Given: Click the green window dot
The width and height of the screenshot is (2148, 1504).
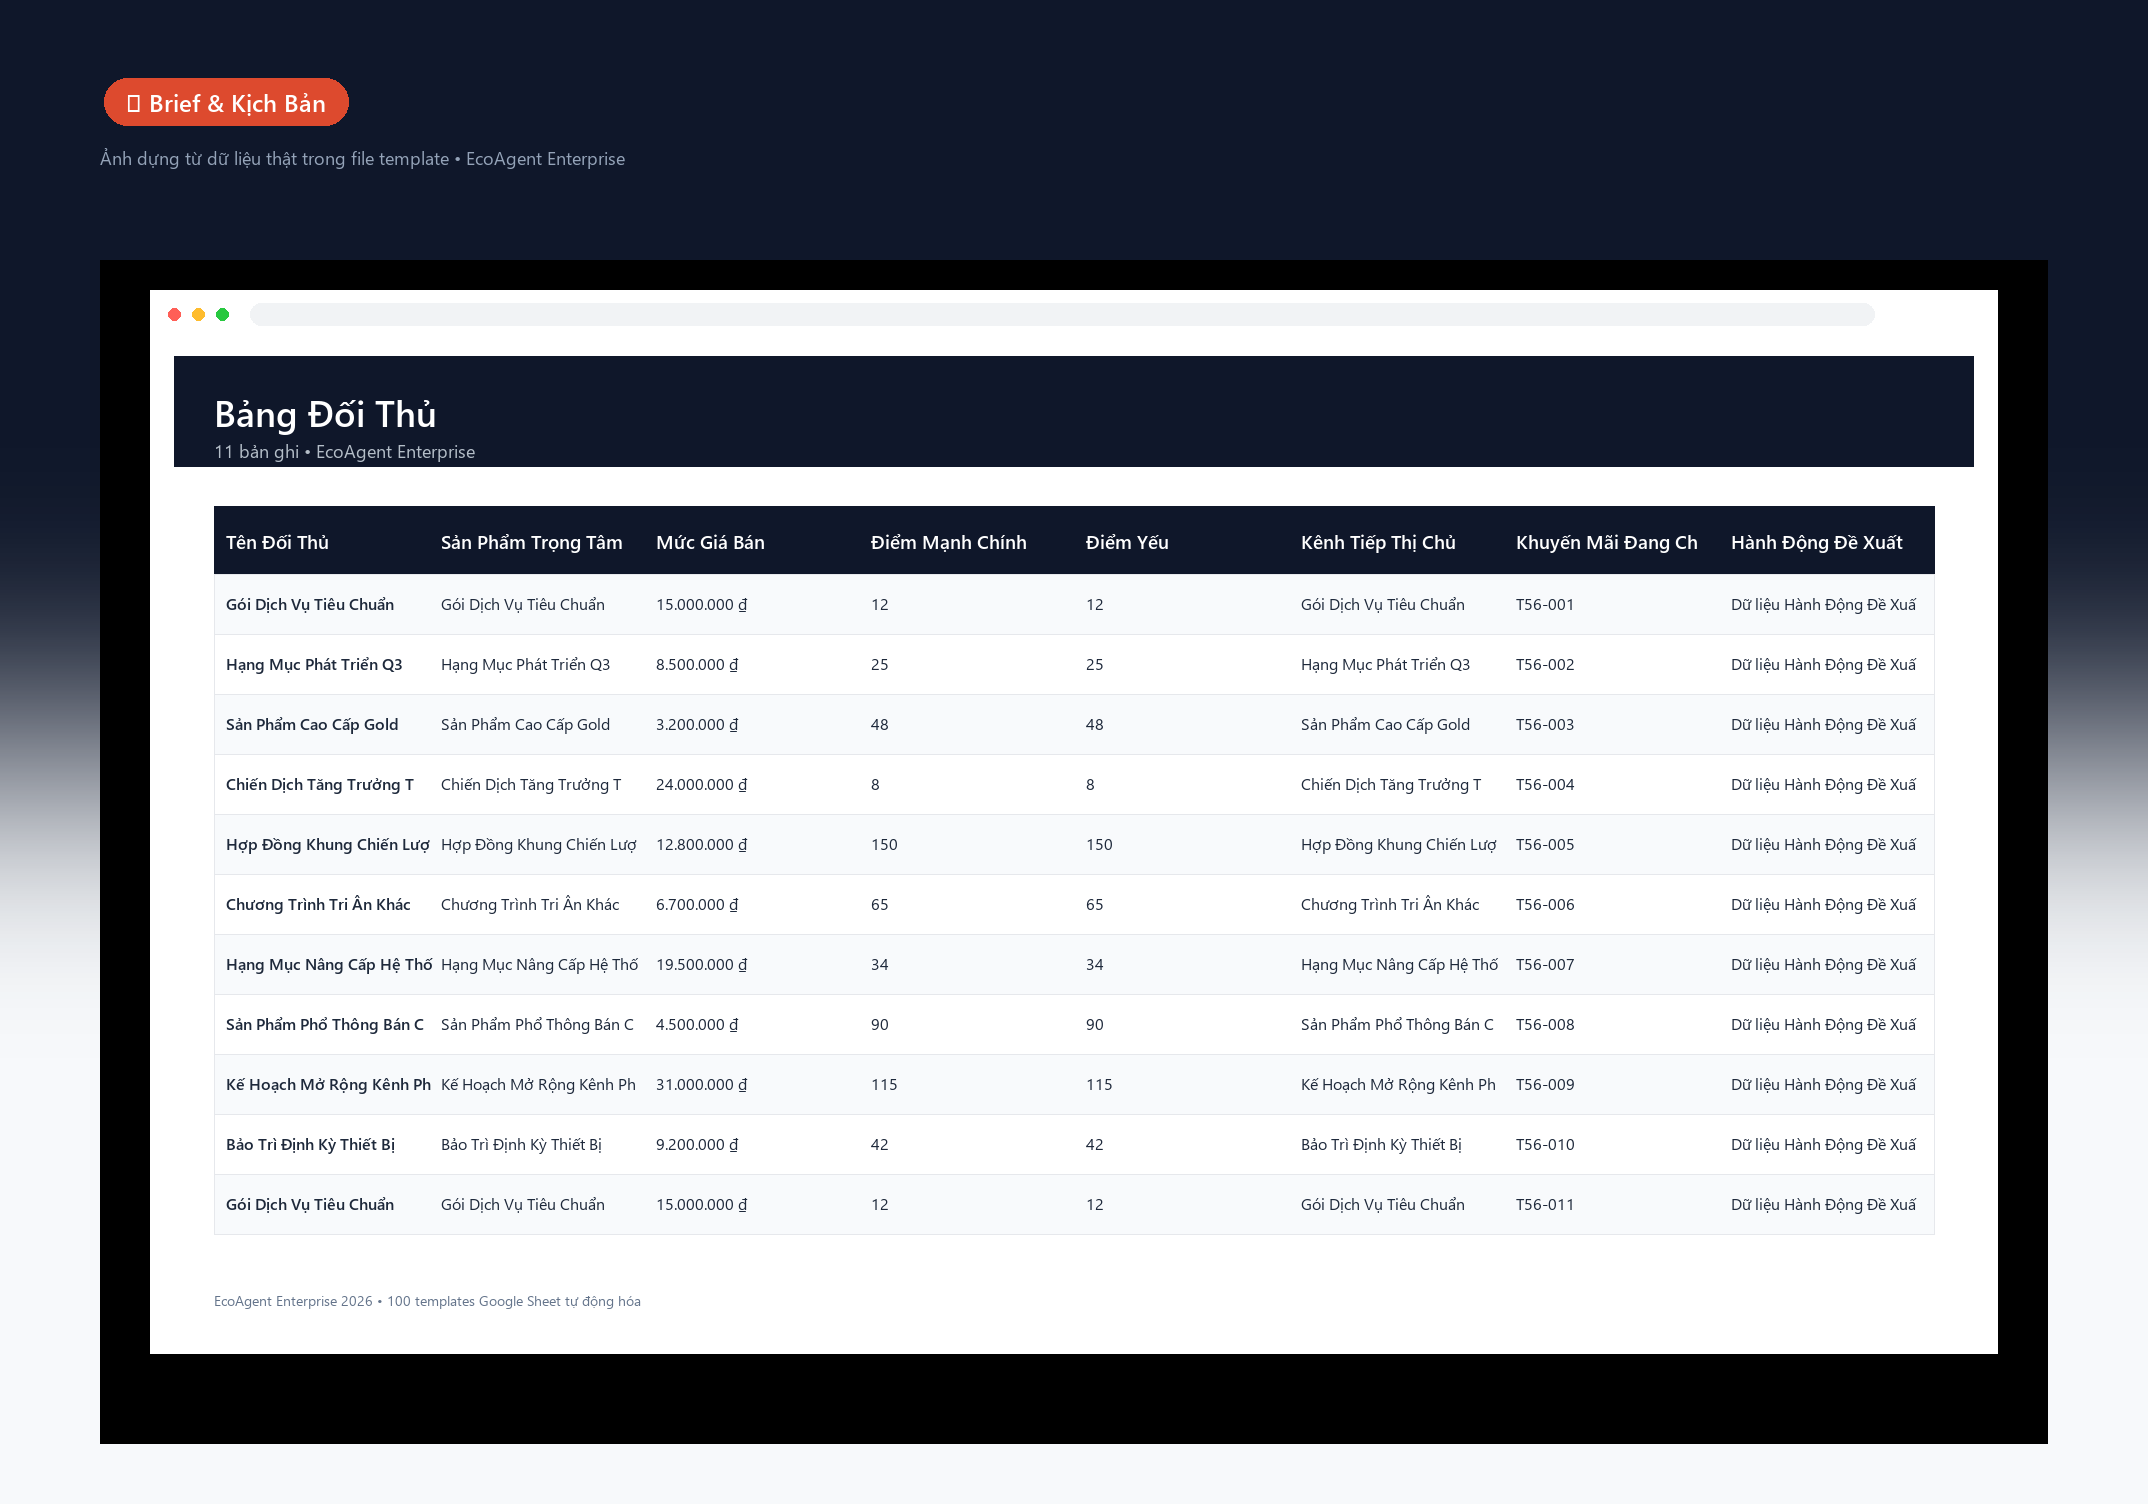Looking at the screenshot, I should coord(223,315).
